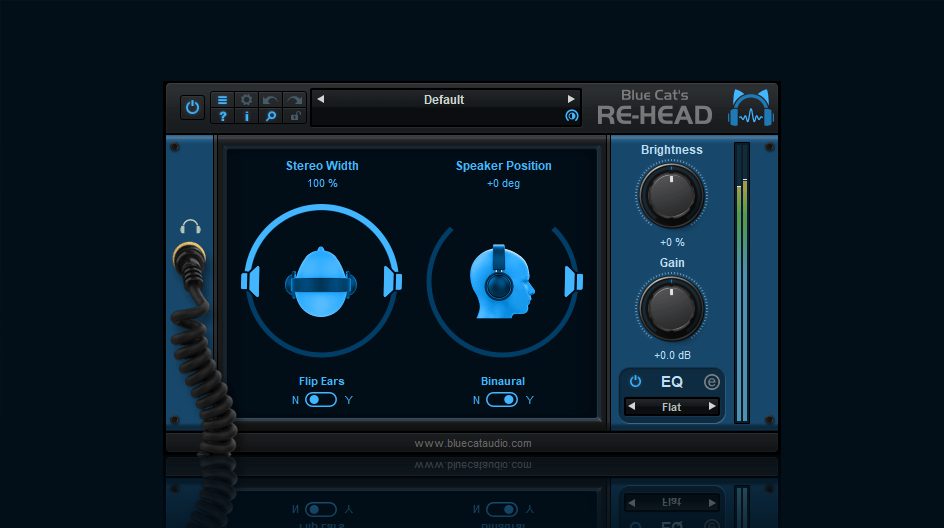Image resolution: width=944 pixels, height=528 pixels.
Task: Toggle the main plugin bypass power button
Action: click(192, 108)
